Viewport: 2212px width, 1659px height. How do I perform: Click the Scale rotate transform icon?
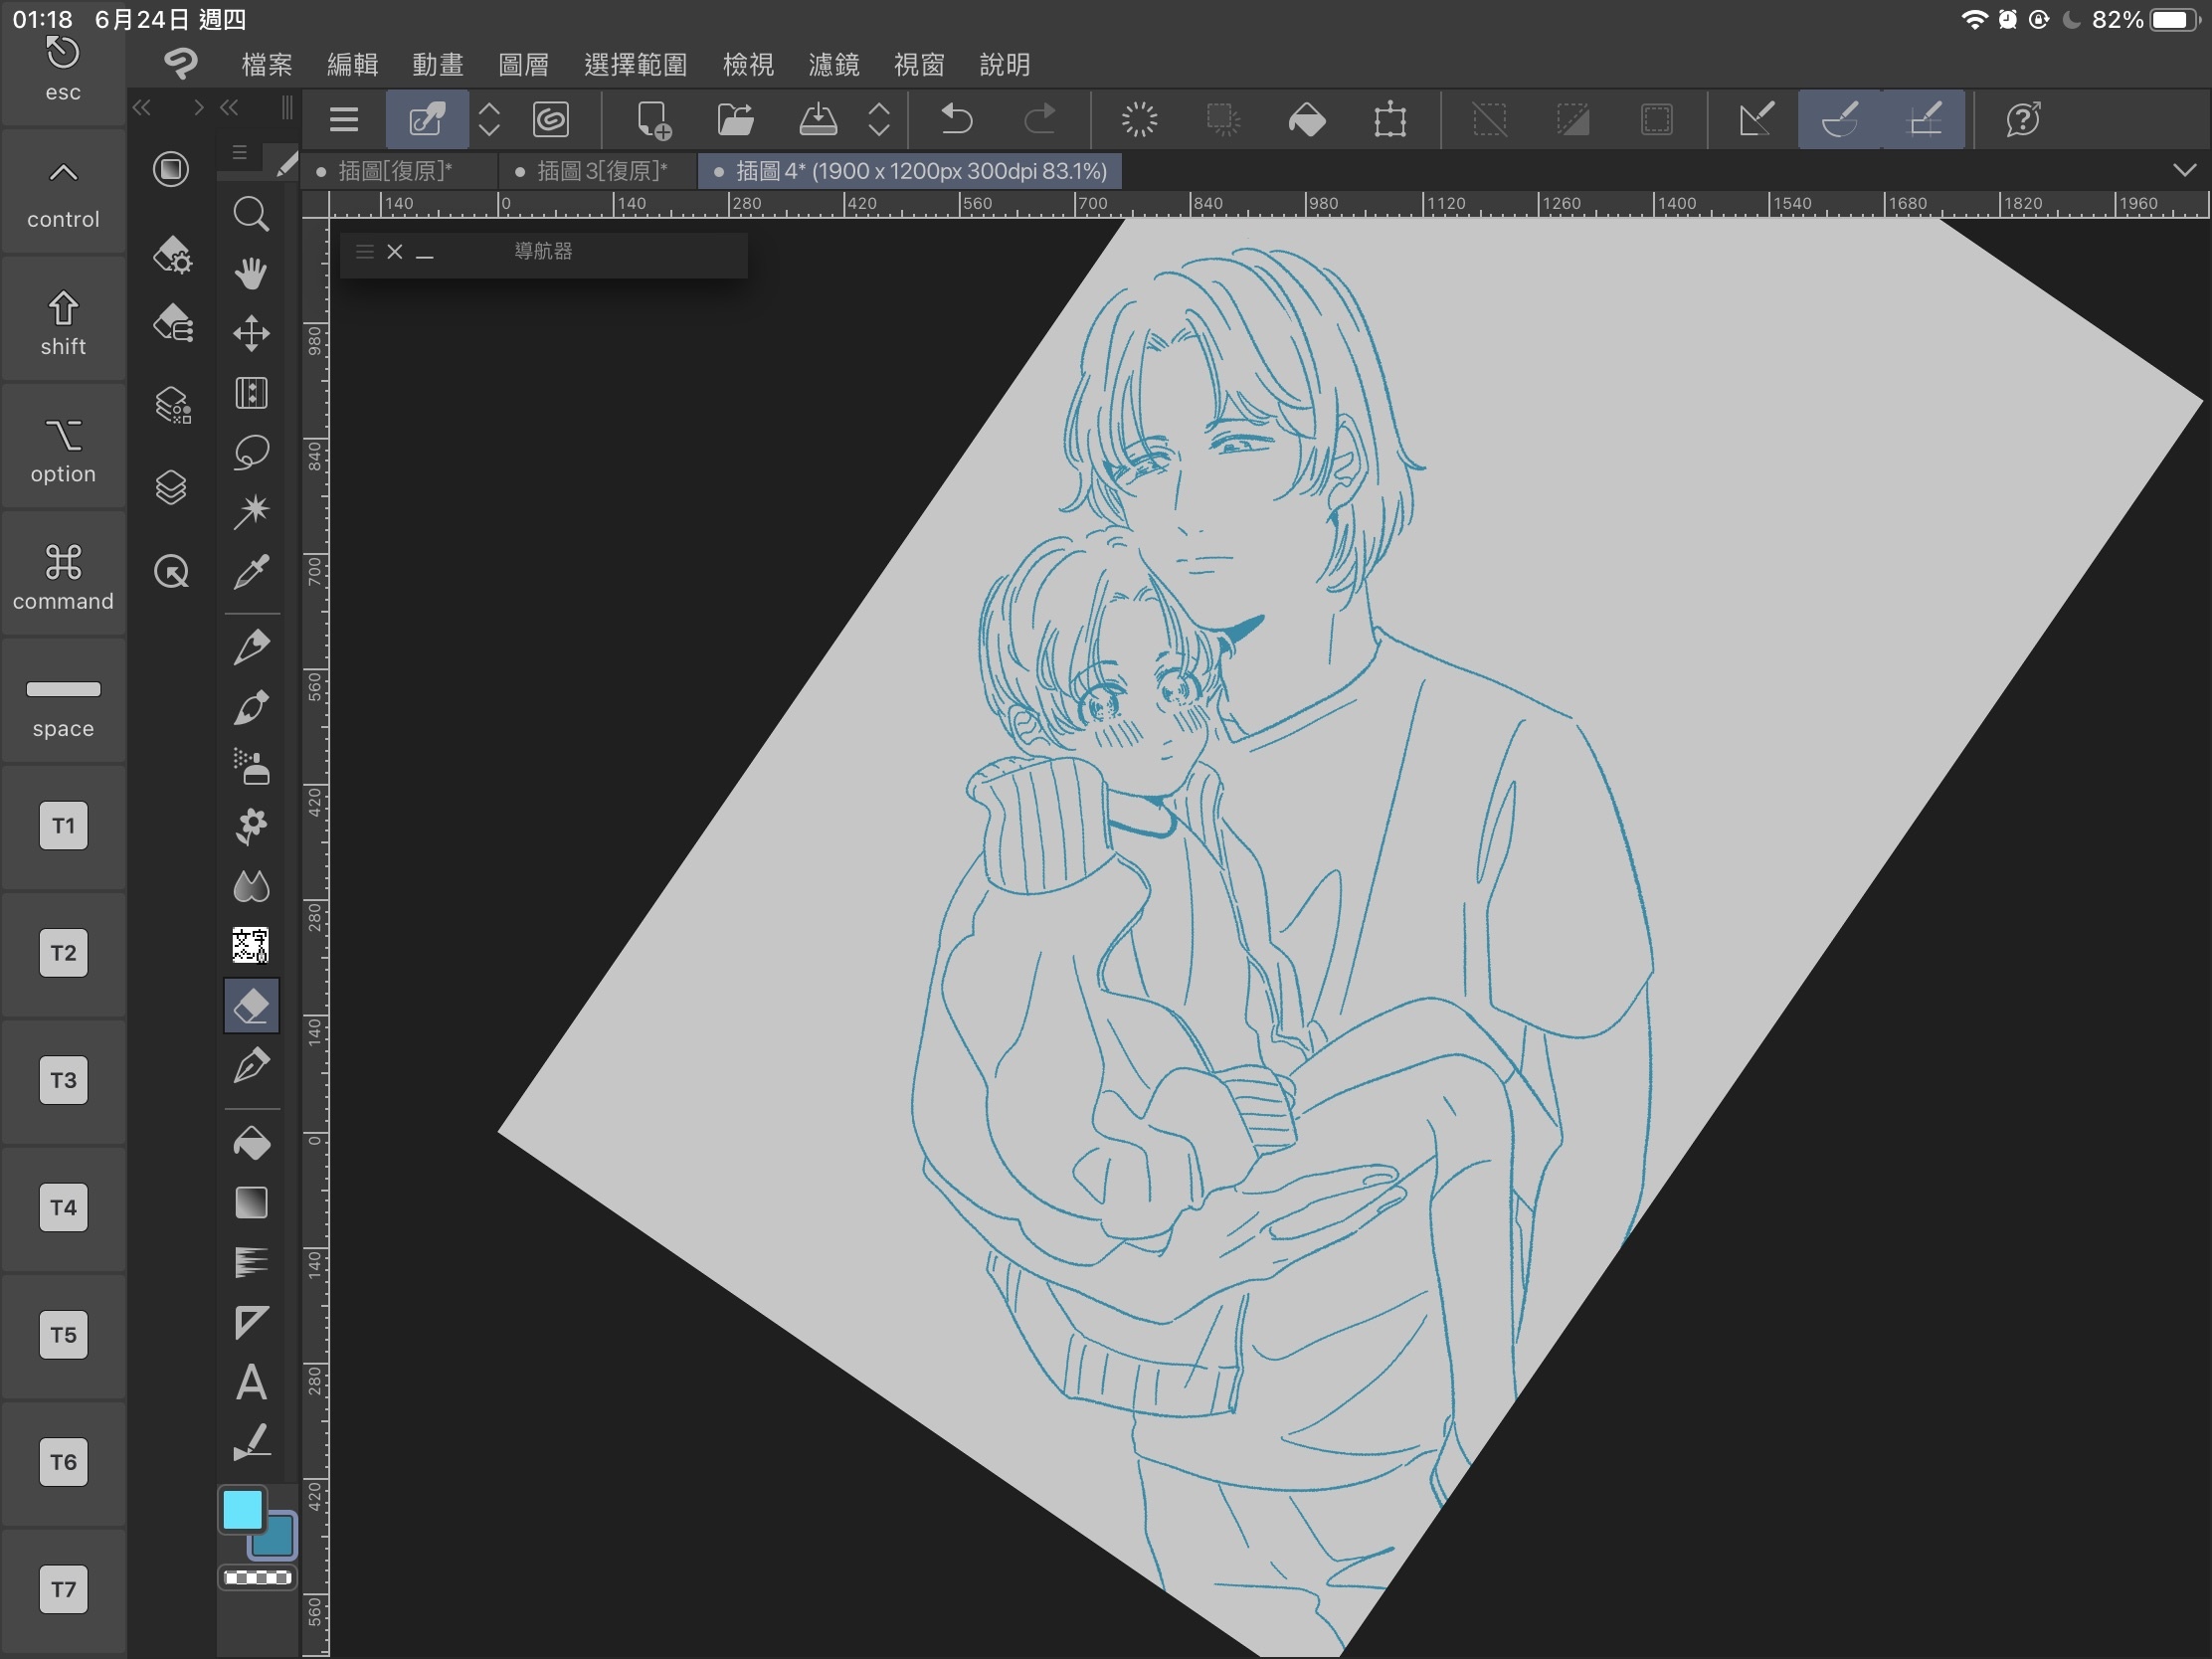[x=1390, y=120]
